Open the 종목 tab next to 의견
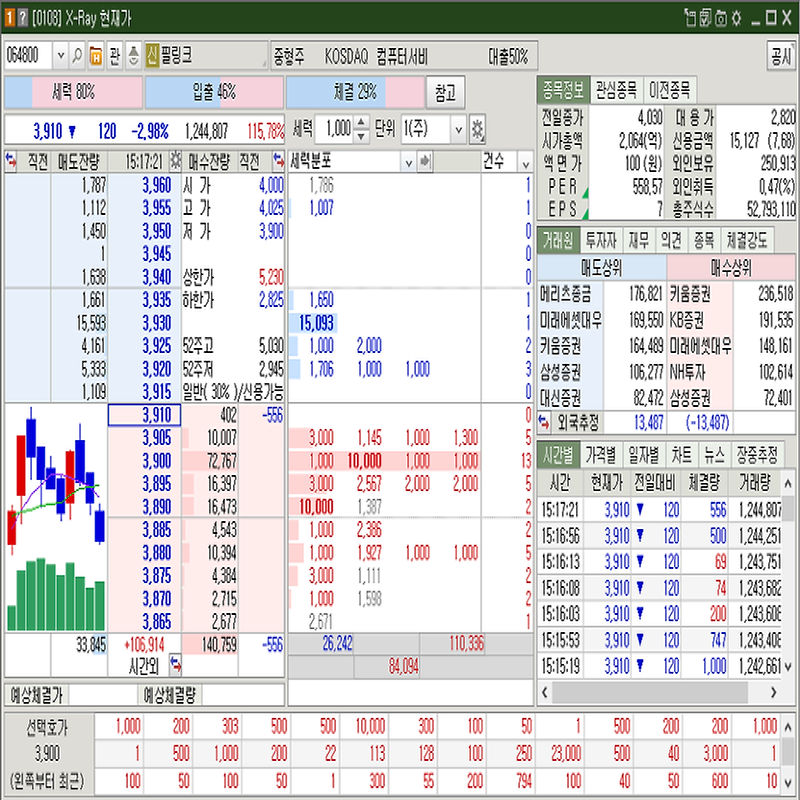 coord(704,240)
